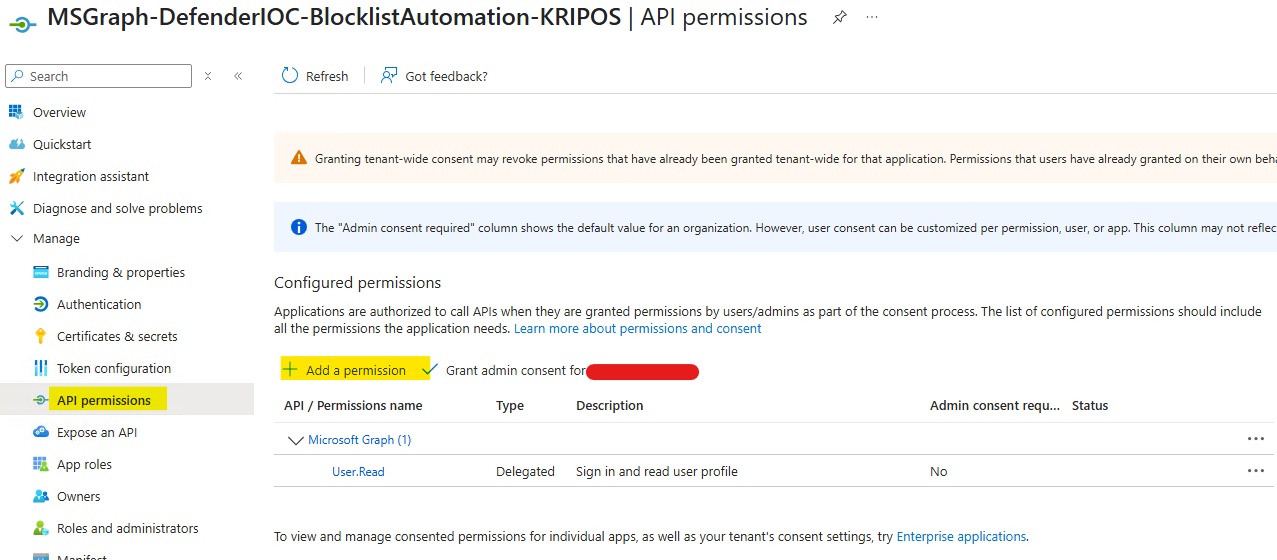This screenshot has height=560, width=1277.
Task: Click the Description column header
Action: [610, 405]
